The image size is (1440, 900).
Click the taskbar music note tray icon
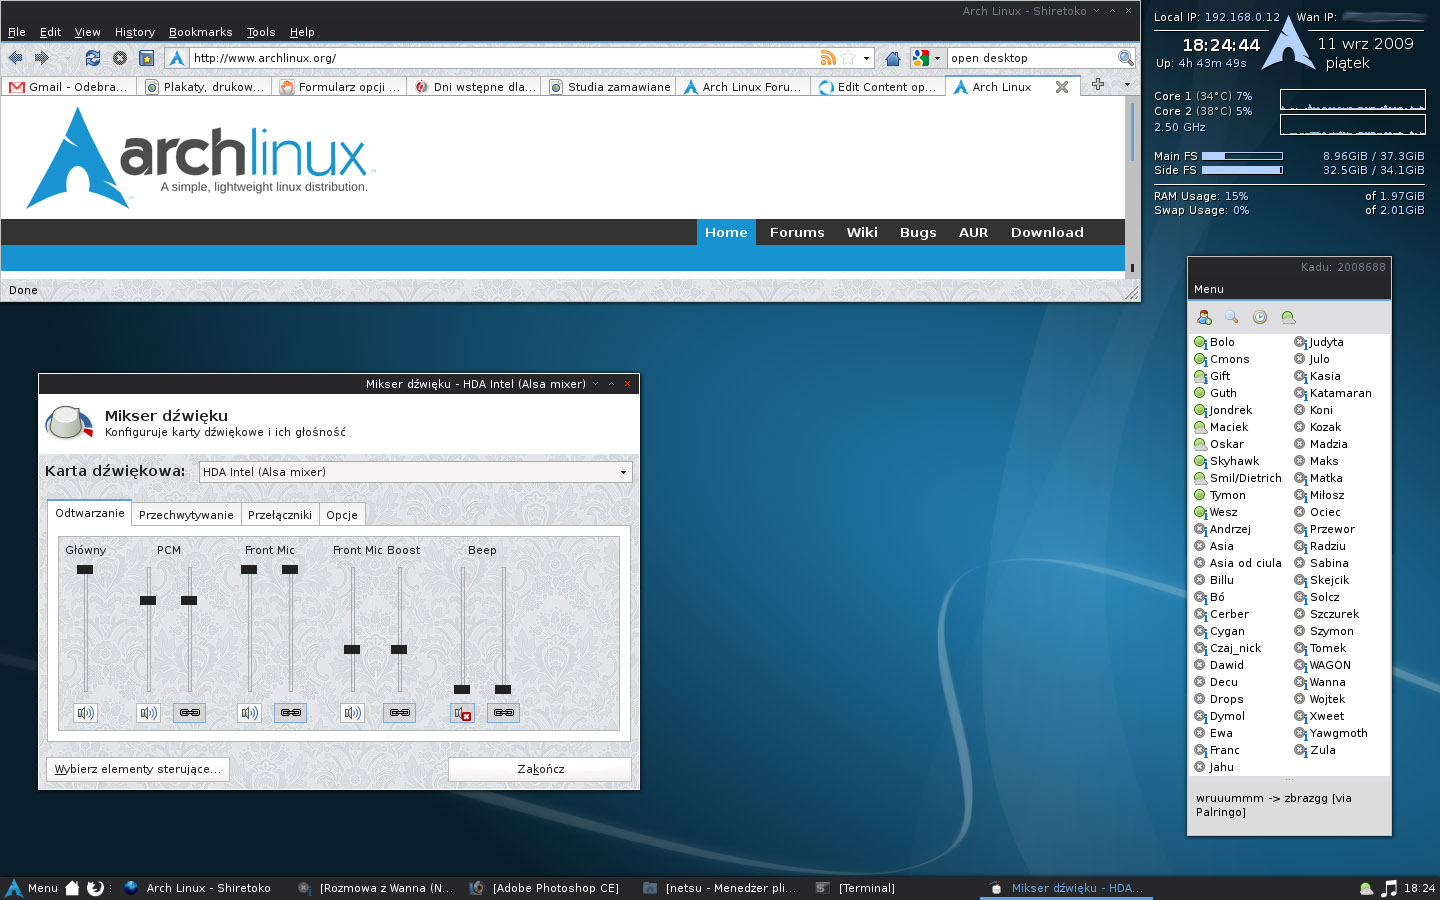[x=1389, y=888]
